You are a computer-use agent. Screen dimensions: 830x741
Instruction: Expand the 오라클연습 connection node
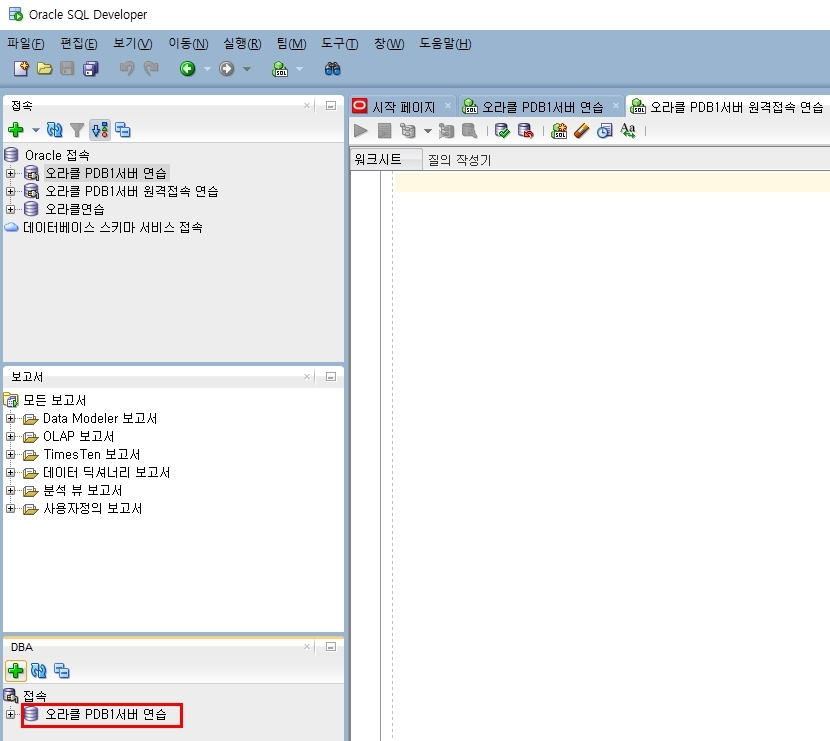pyautogui.click(x=11, y=209)
